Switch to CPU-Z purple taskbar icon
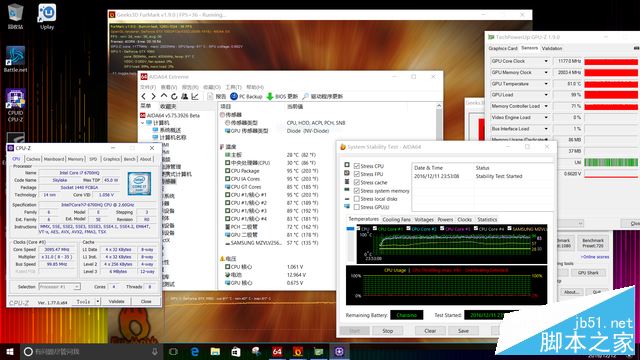This screenshot has height=360, width=640. click(339, 351)
